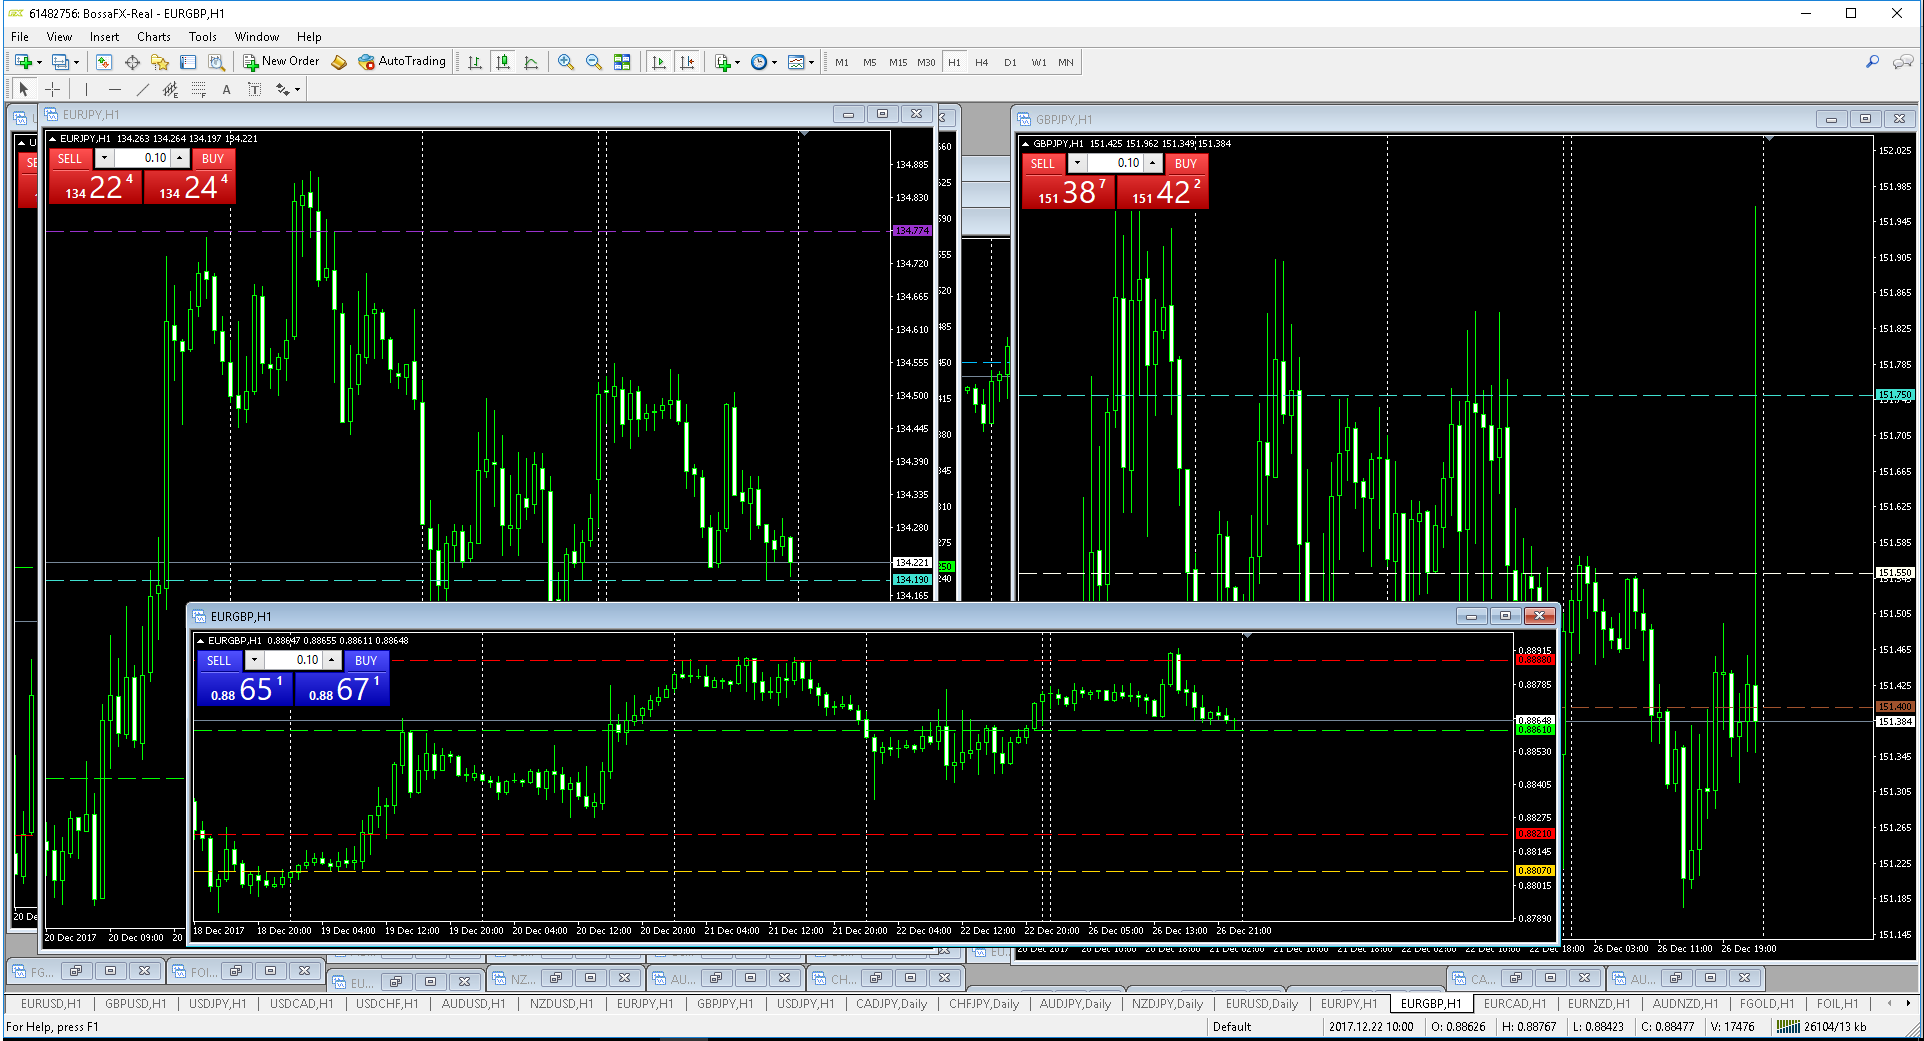Screen dimensions: 1924x1041
Task: Switch to the EURCAD,H1 chart tab
Action: [1514, 1003]
